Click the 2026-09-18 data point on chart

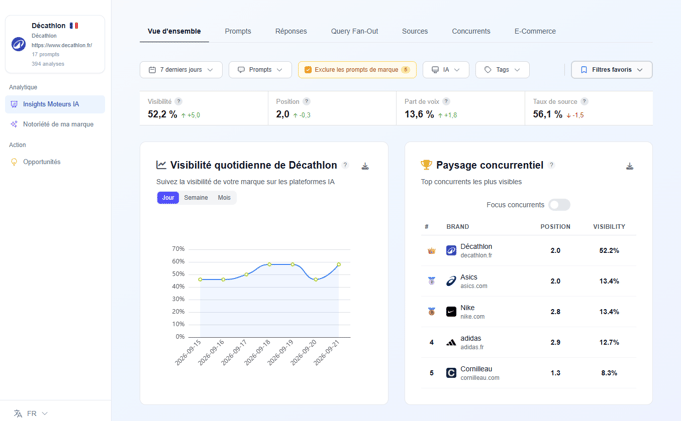[x=269, y=264]
